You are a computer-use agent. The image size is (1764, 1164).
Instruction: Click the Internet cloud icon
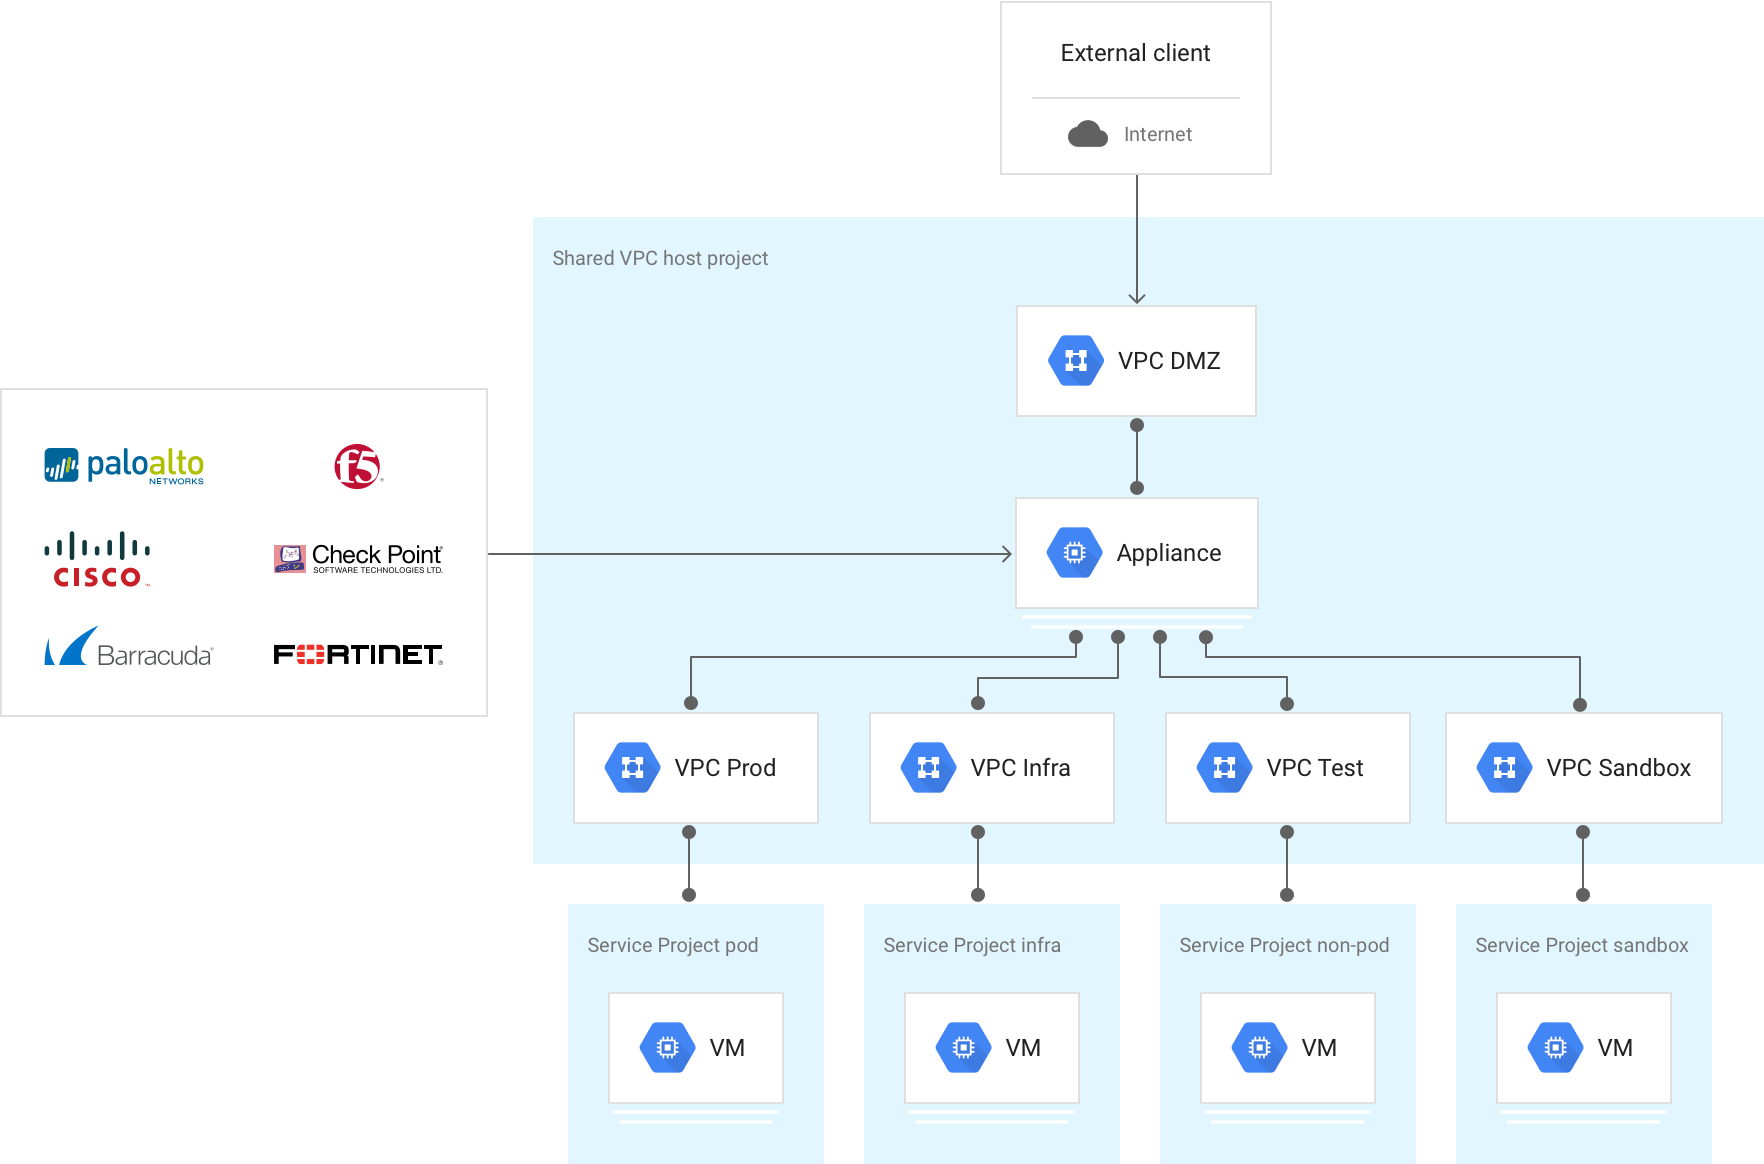(1088, 133)
